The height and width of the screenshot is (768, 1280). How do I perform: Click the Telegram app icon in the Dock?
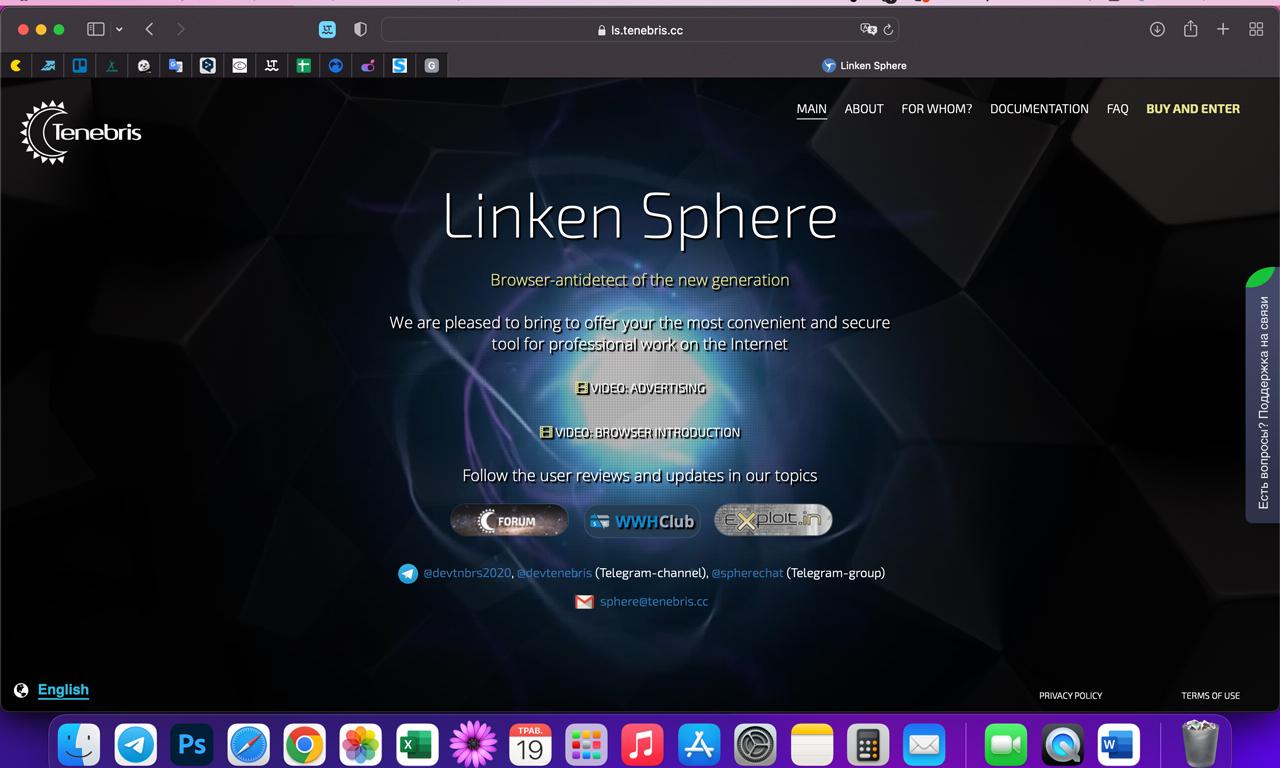pos(135,744)
